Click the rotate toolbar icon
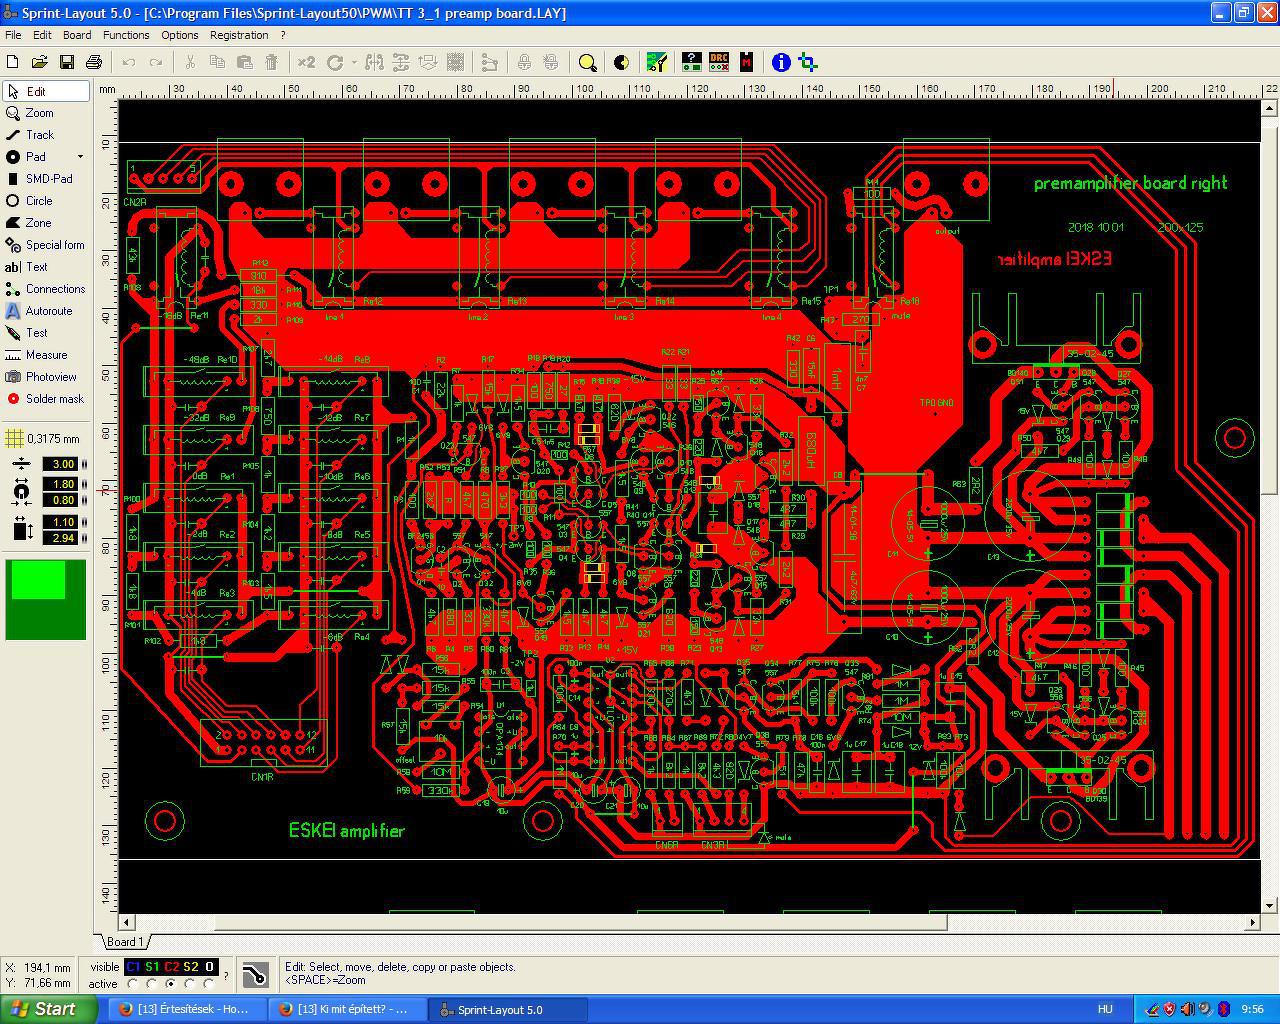1280x1024 pixels. [x=335, y=62]
